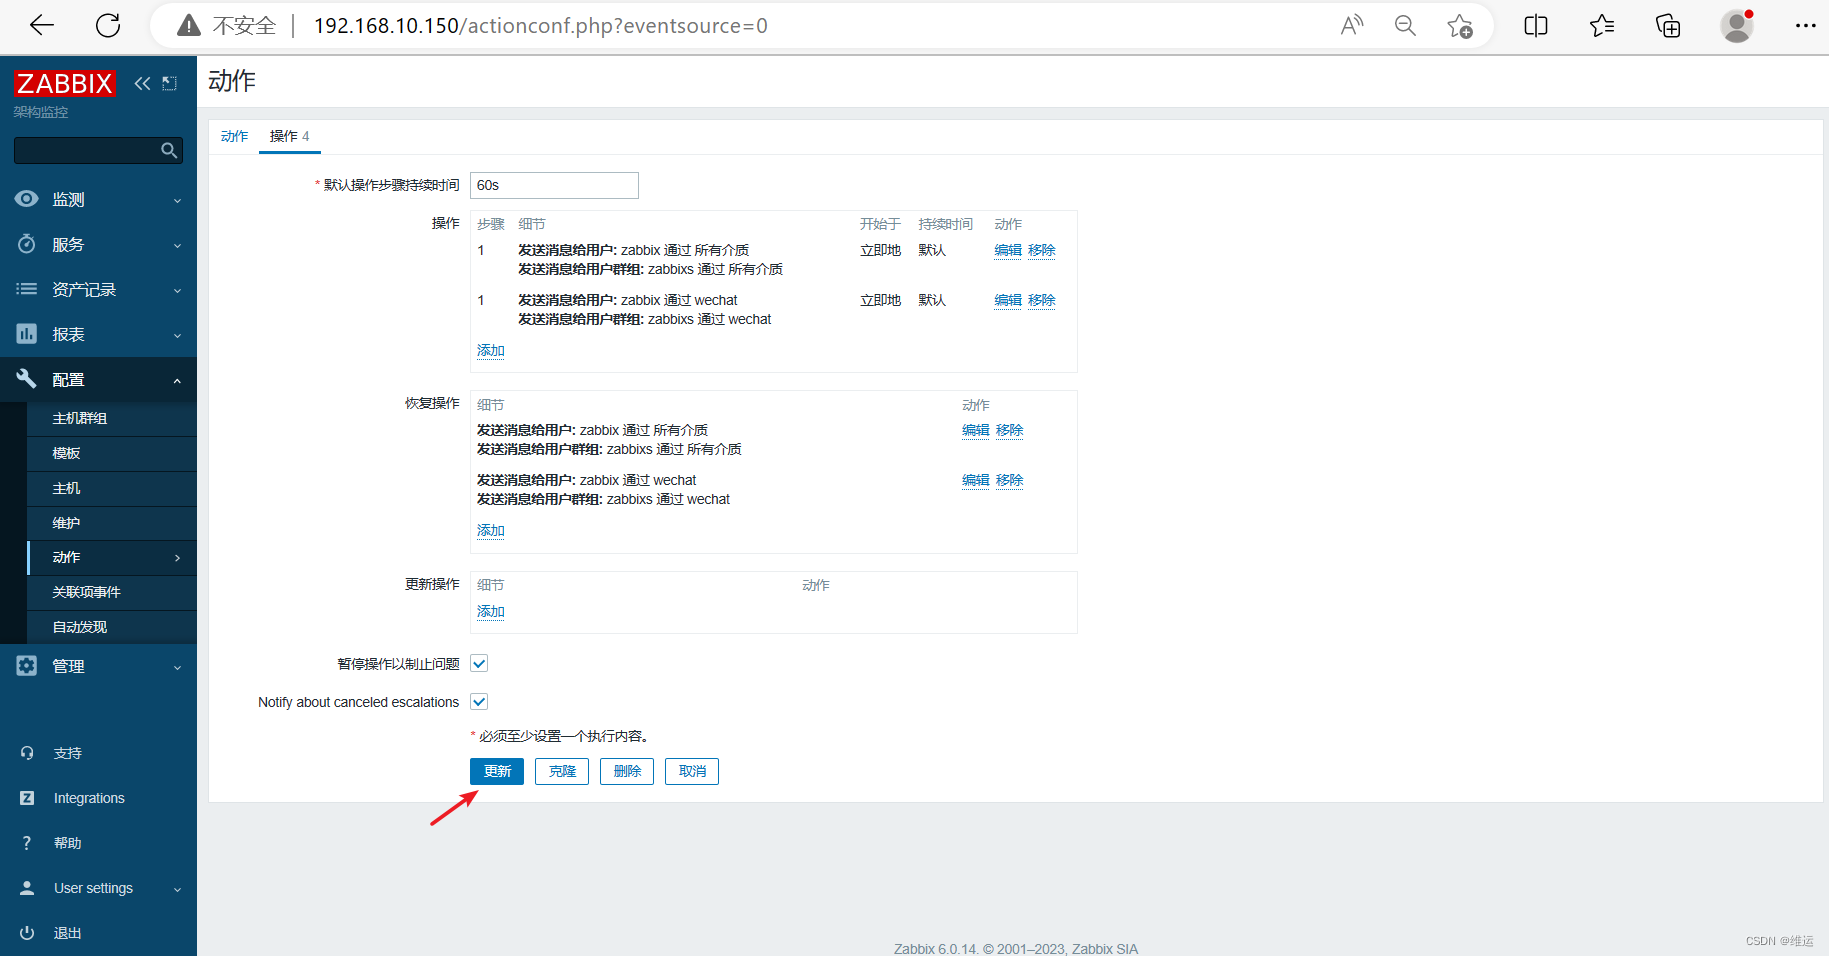Switch to the 动作 tab
Viewport: 1829px width, 956px height.
tap(234, 136)
